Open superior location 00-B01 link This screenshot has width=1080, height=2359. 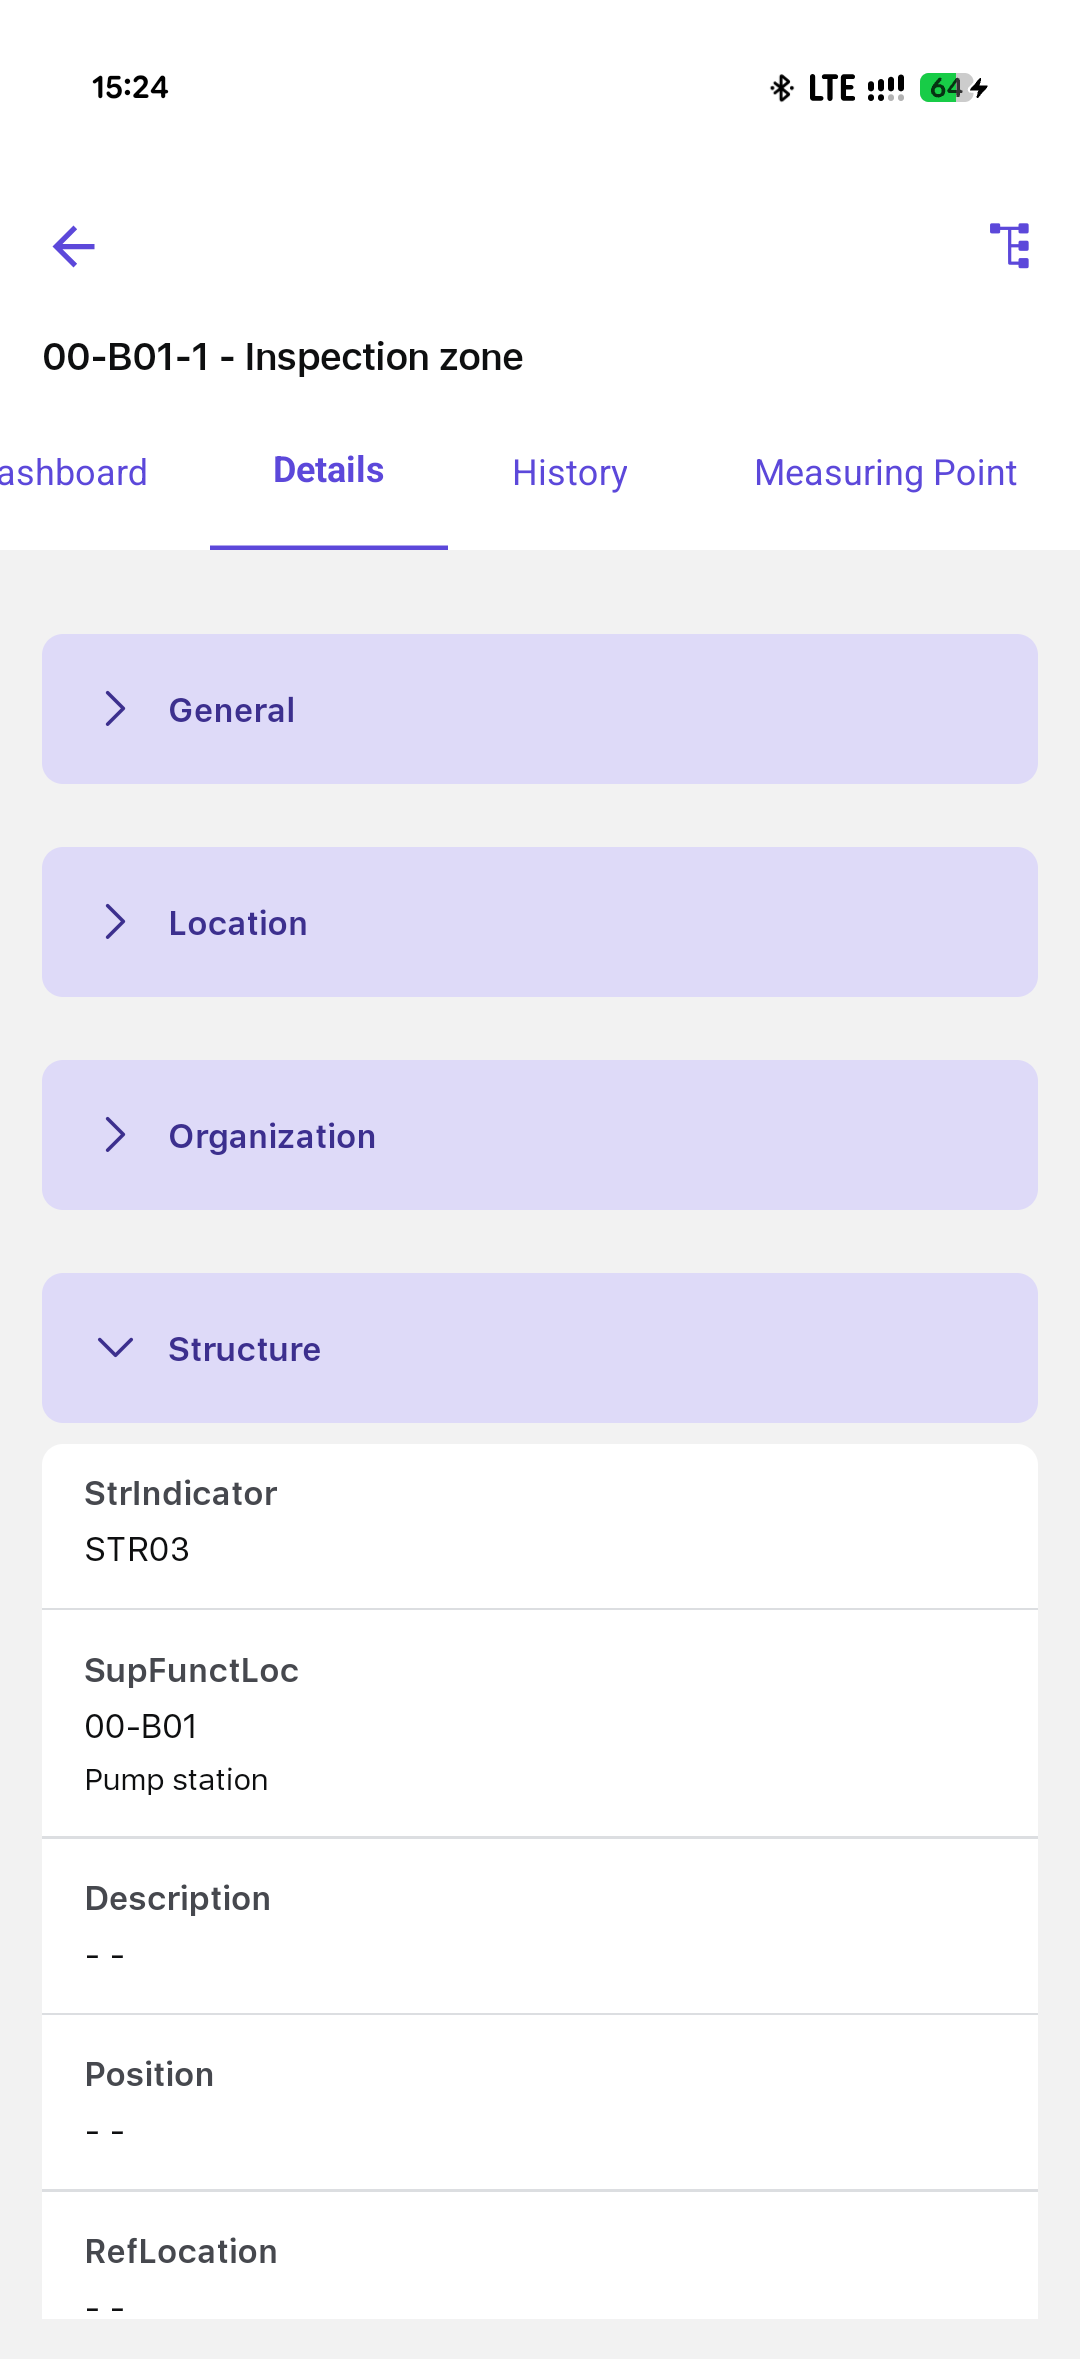(x=141, y=1726)
